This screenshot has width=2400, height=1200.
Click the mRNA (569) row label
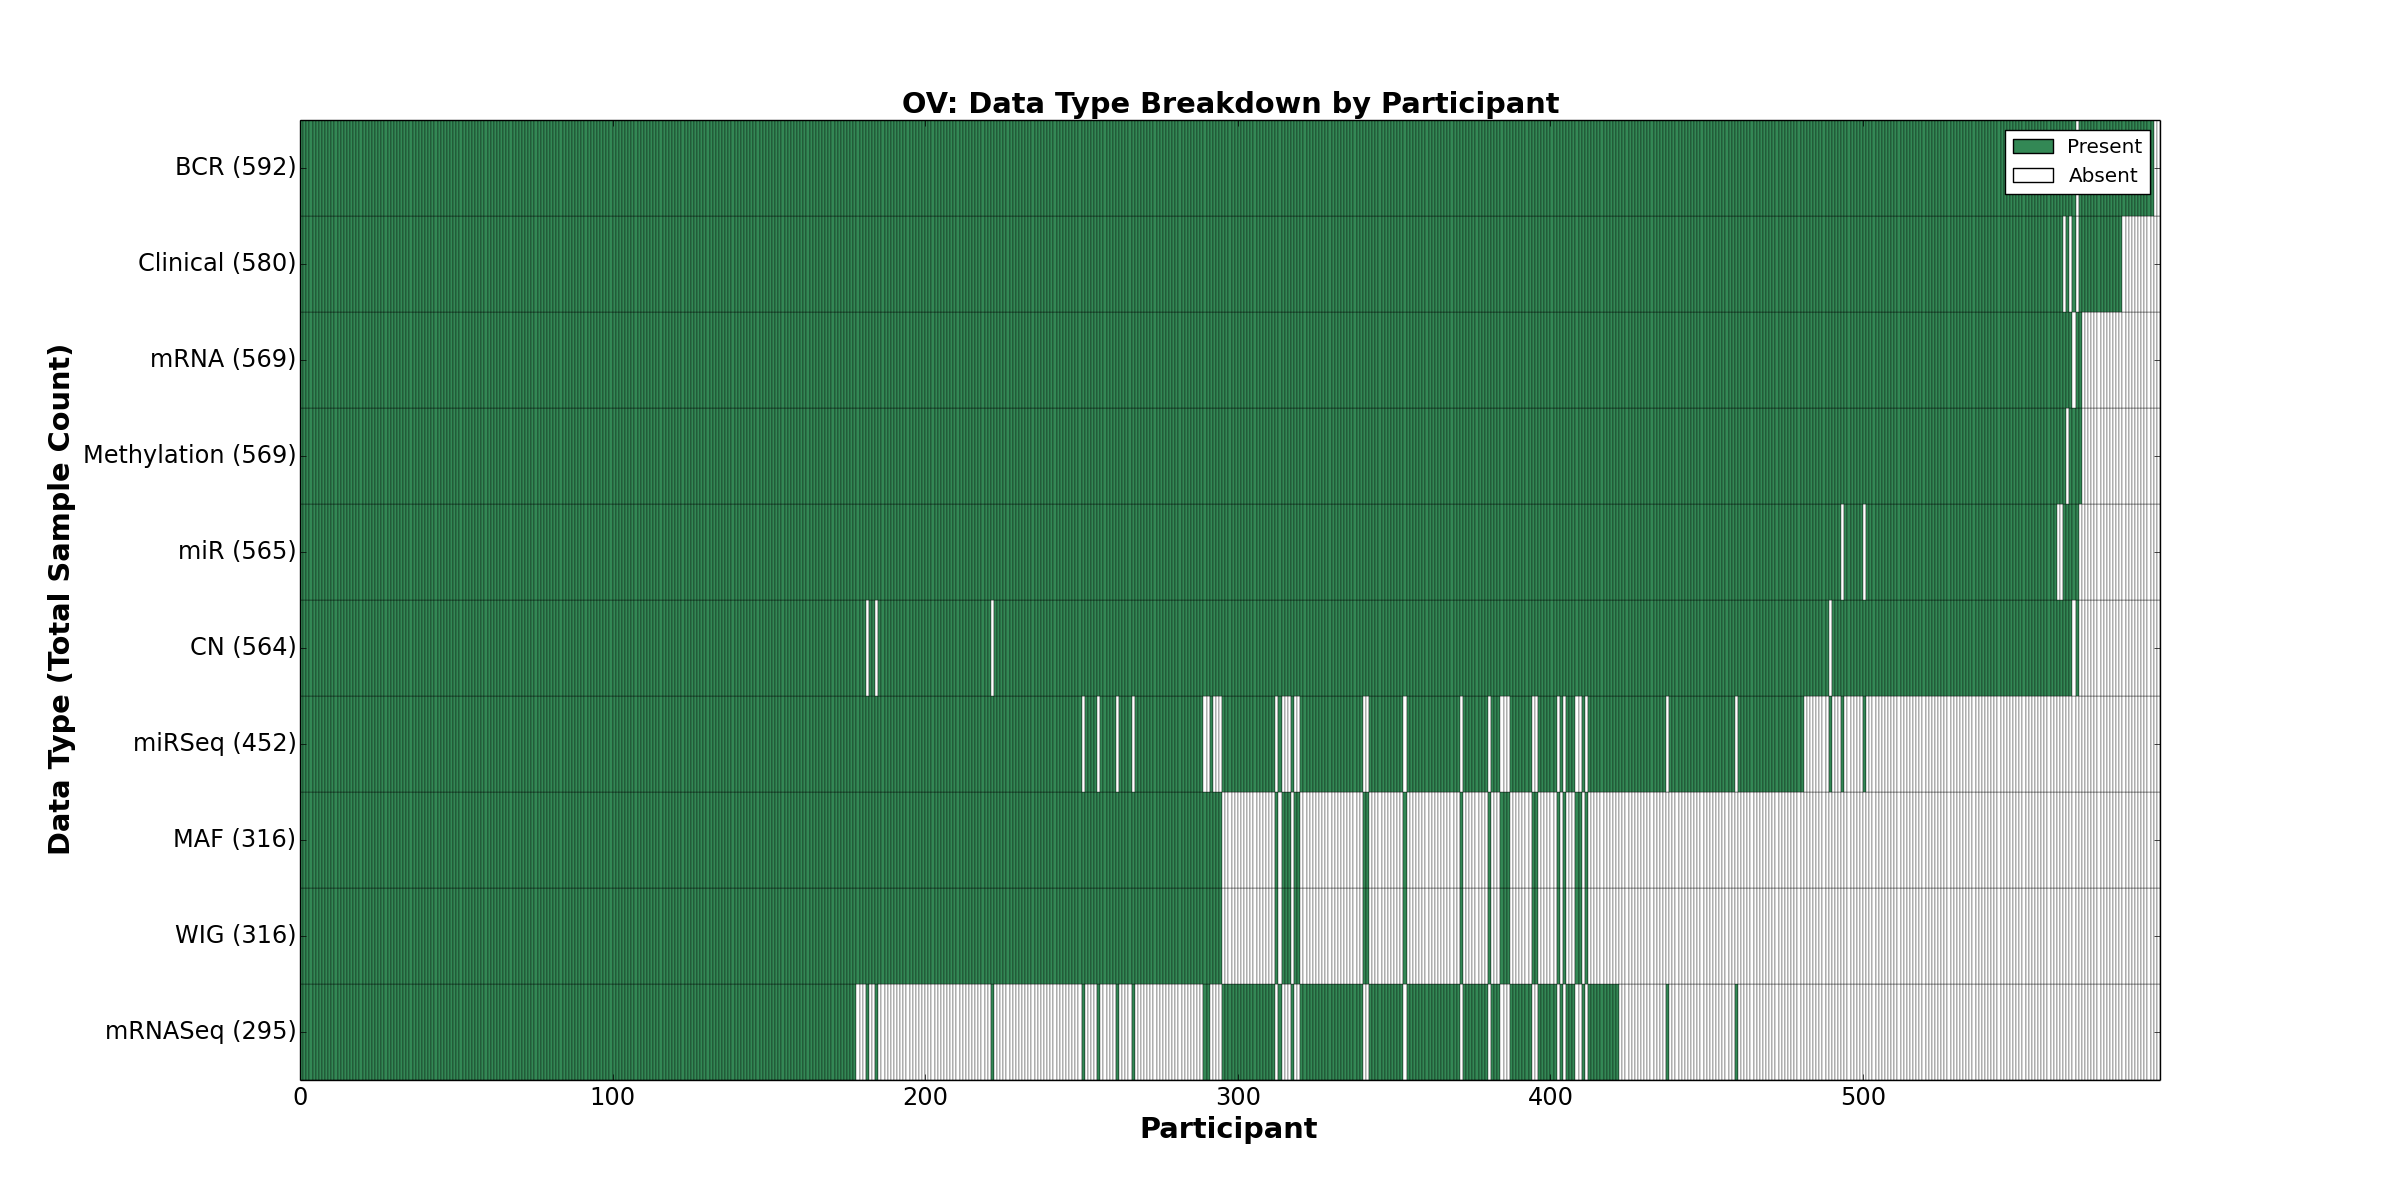click(222, 359)
